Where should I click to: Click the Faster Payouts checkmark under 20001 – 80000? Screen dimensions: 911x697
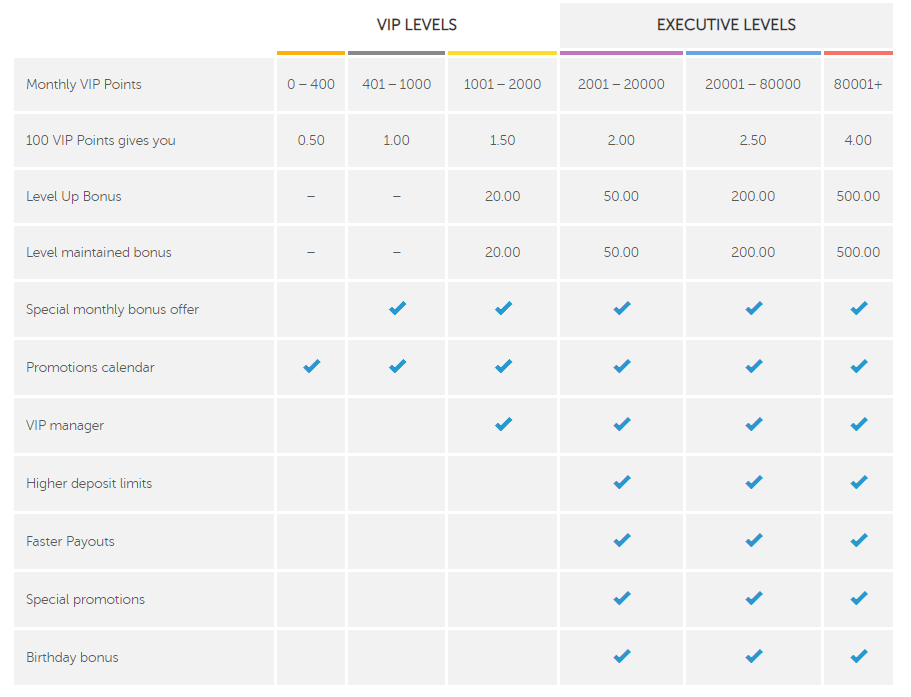[754, 540]
